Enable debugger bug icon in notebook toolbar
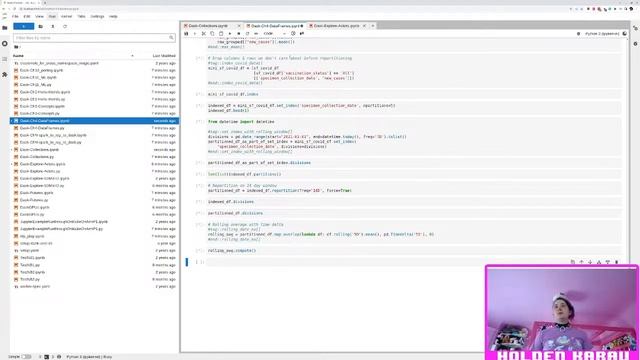640x360 pixels. 578,33
